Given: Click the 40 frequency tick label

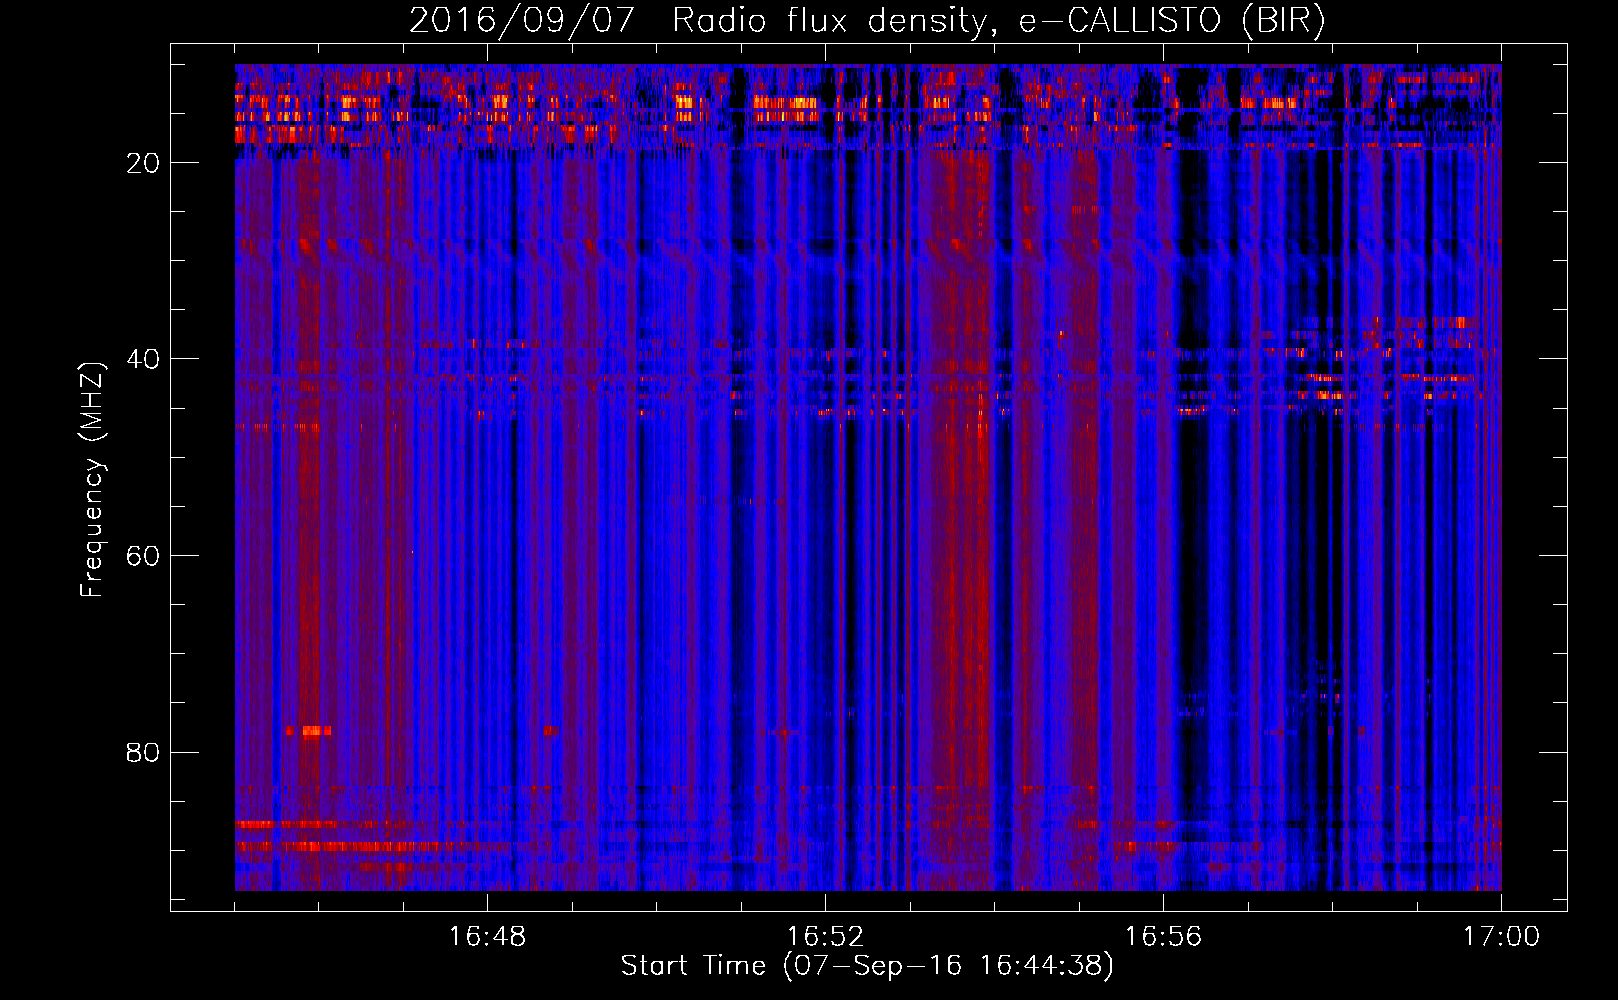Looking at the screenshot, I should click(143, 359).
